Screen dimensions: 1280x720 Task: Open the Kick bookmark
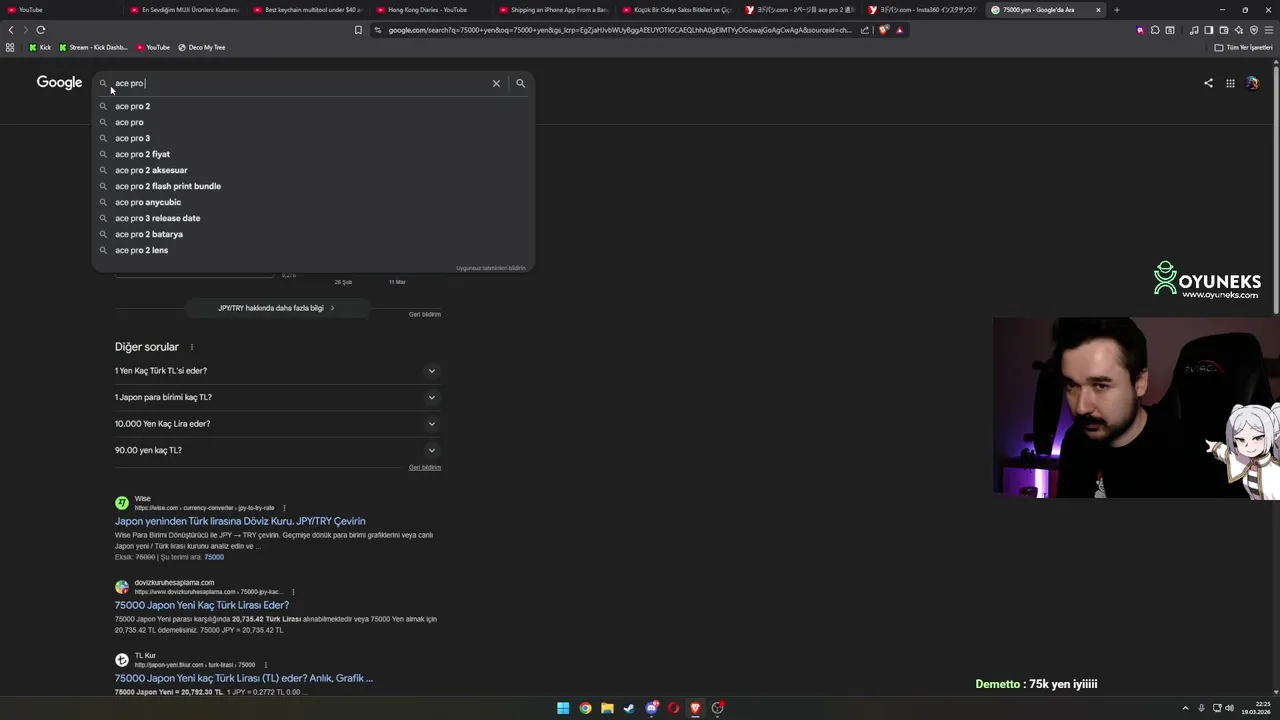tap(40, 47)
